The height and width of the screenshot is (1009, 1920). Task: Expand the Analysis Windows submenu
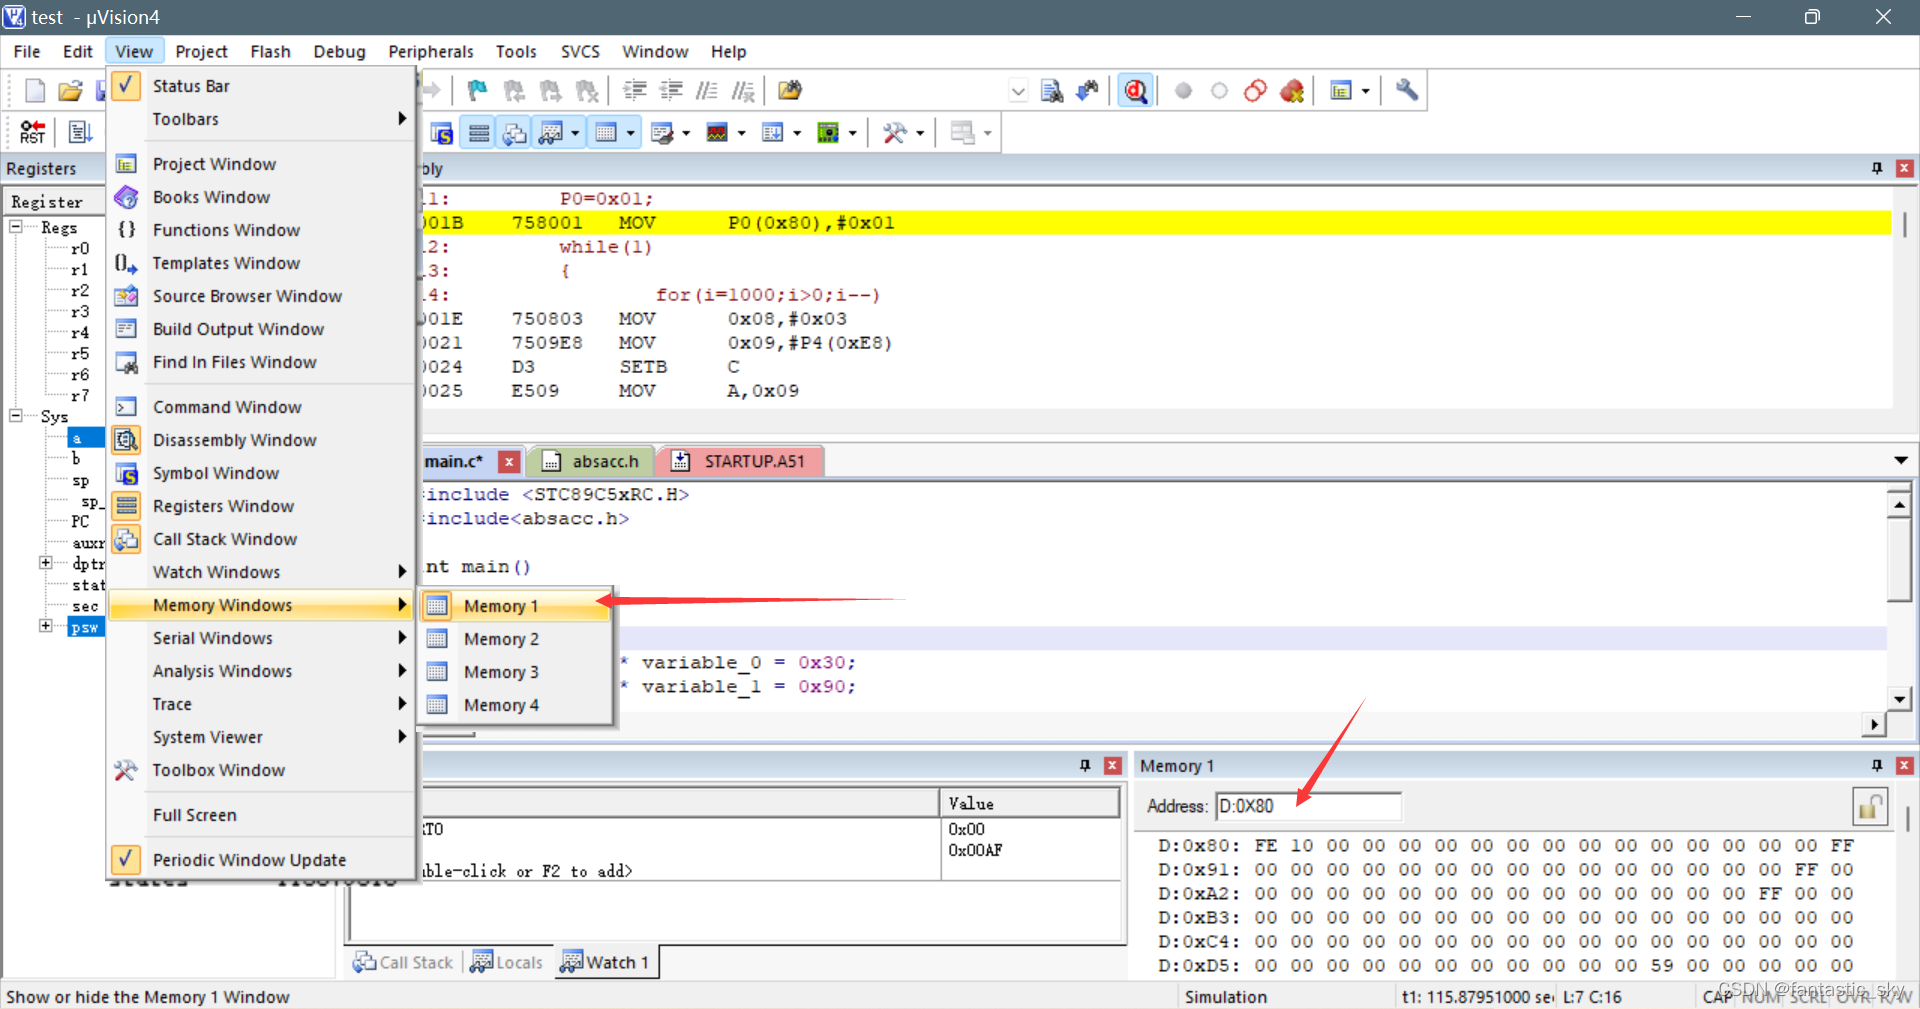click(261, 671)
